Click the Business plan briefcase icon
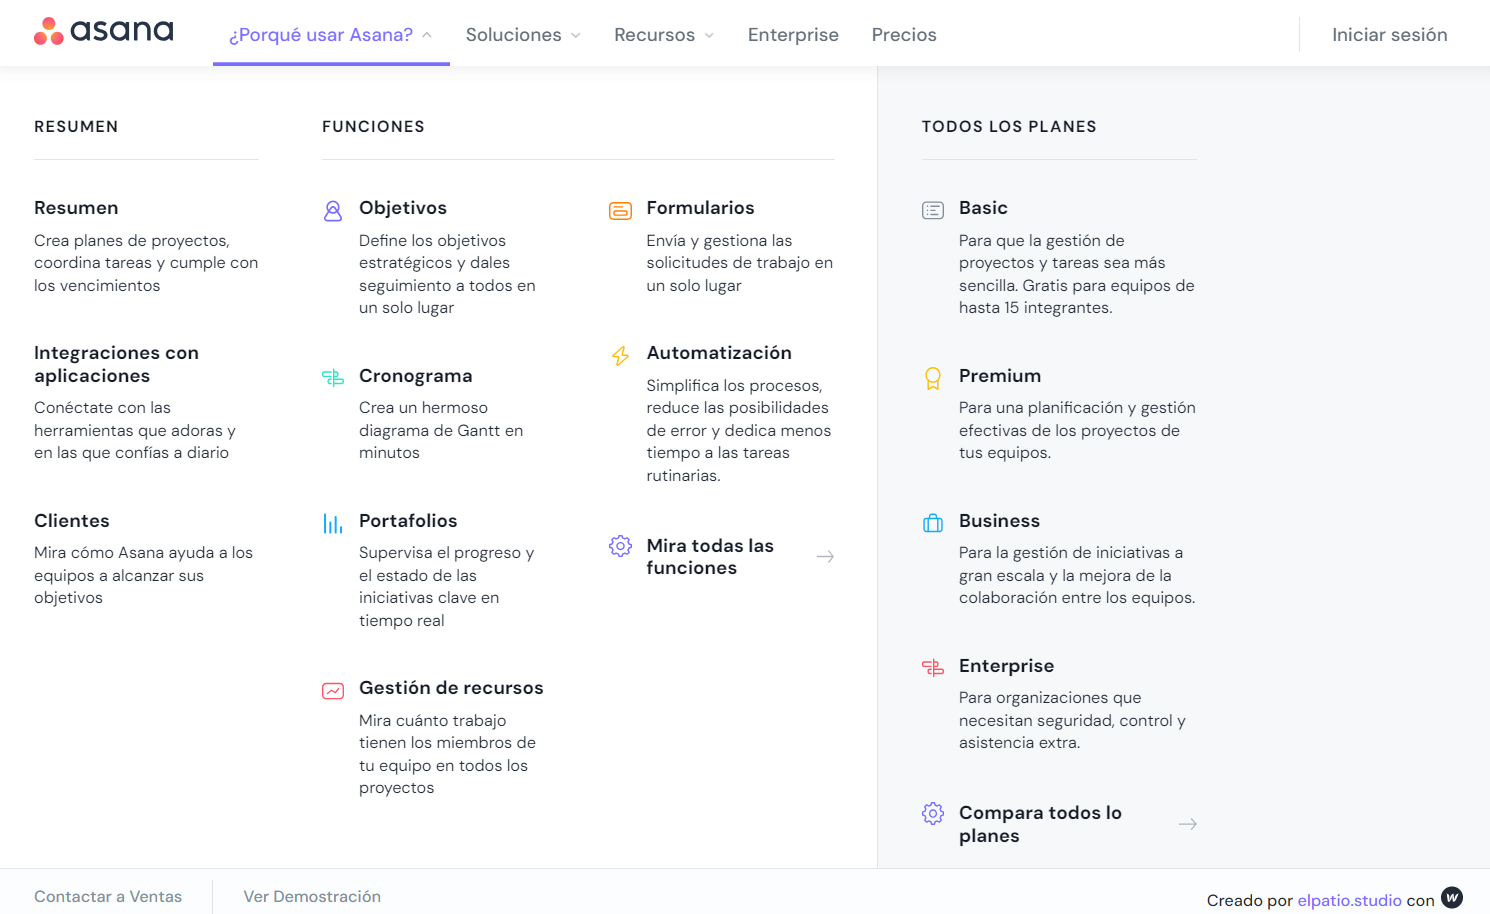 coord(933,523)
